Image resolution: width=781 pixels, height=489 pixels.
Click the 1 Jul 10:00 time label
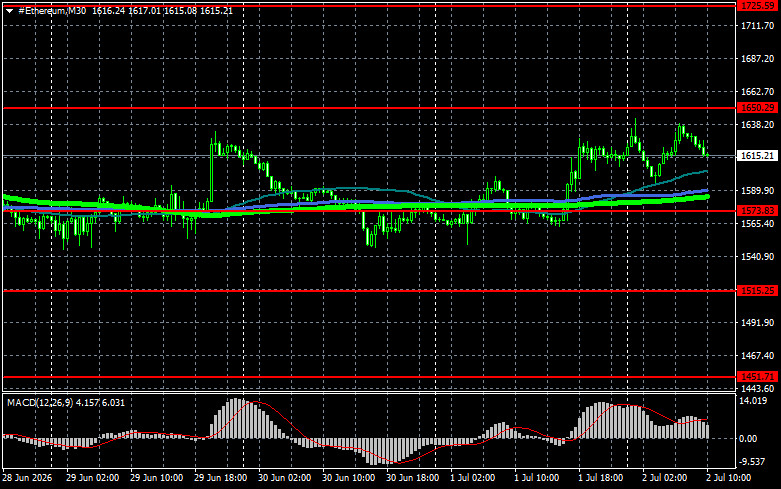coord(536,478)
